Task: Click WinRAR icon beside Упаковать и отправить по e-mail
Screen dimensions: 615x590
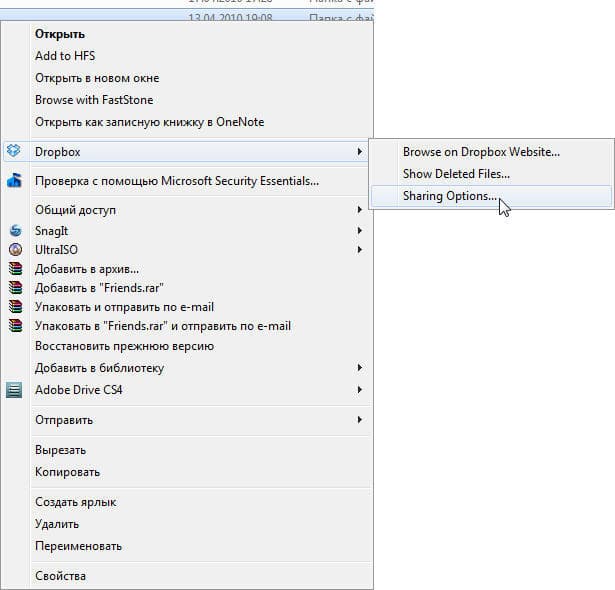Action: pos(16,307)
